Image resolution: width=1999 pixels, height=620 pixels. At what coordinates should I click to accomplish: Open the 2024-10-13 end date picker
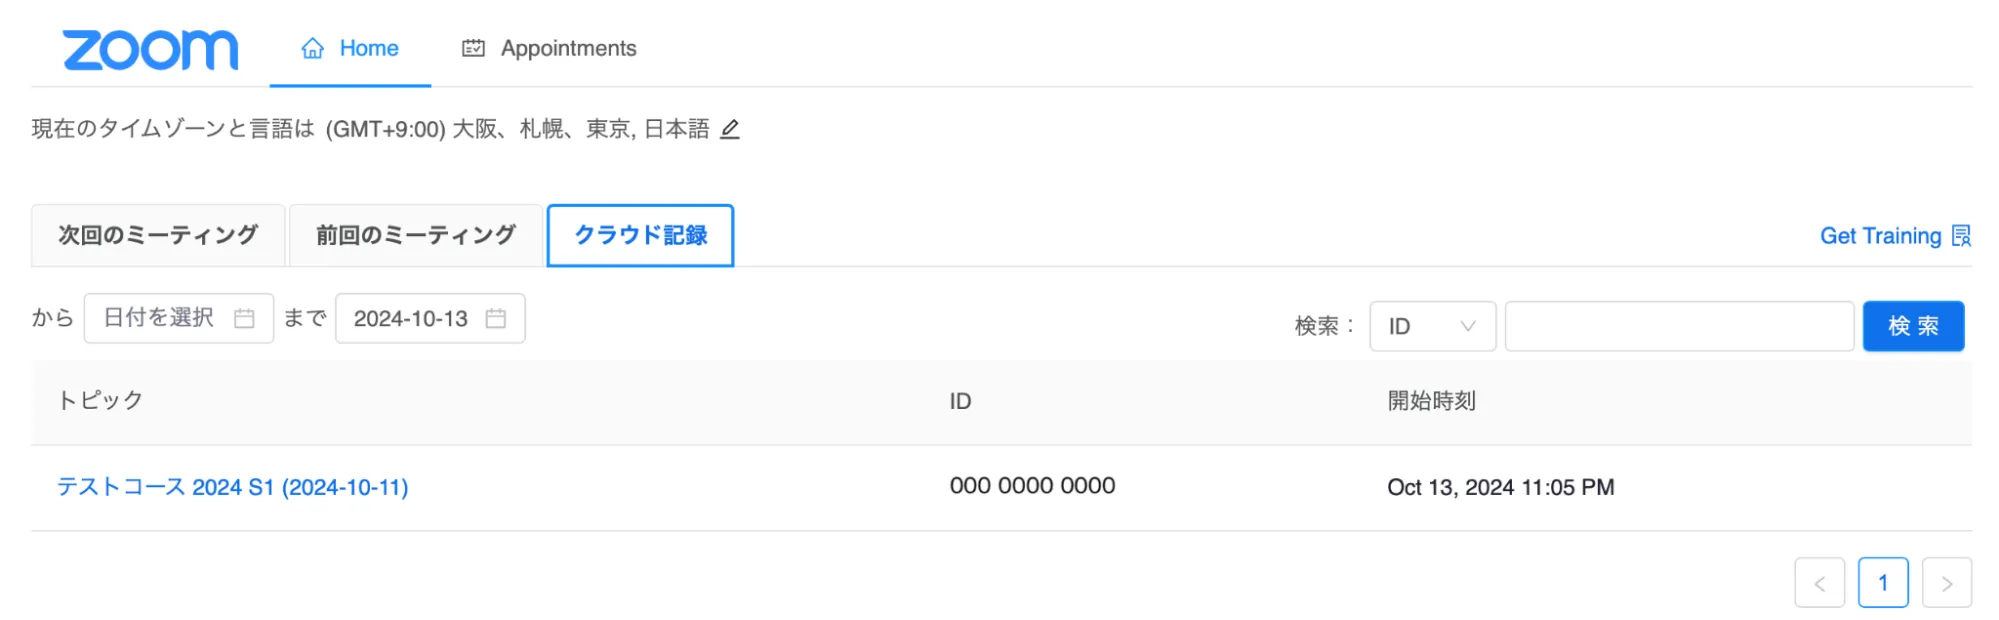411,318
